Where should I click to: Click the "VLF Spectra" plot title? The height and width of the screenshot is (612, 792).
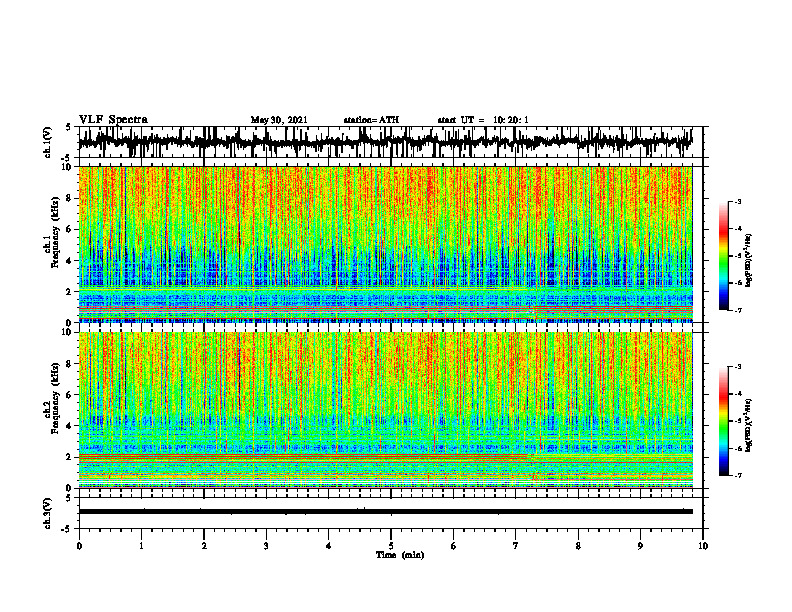(113, 120)
